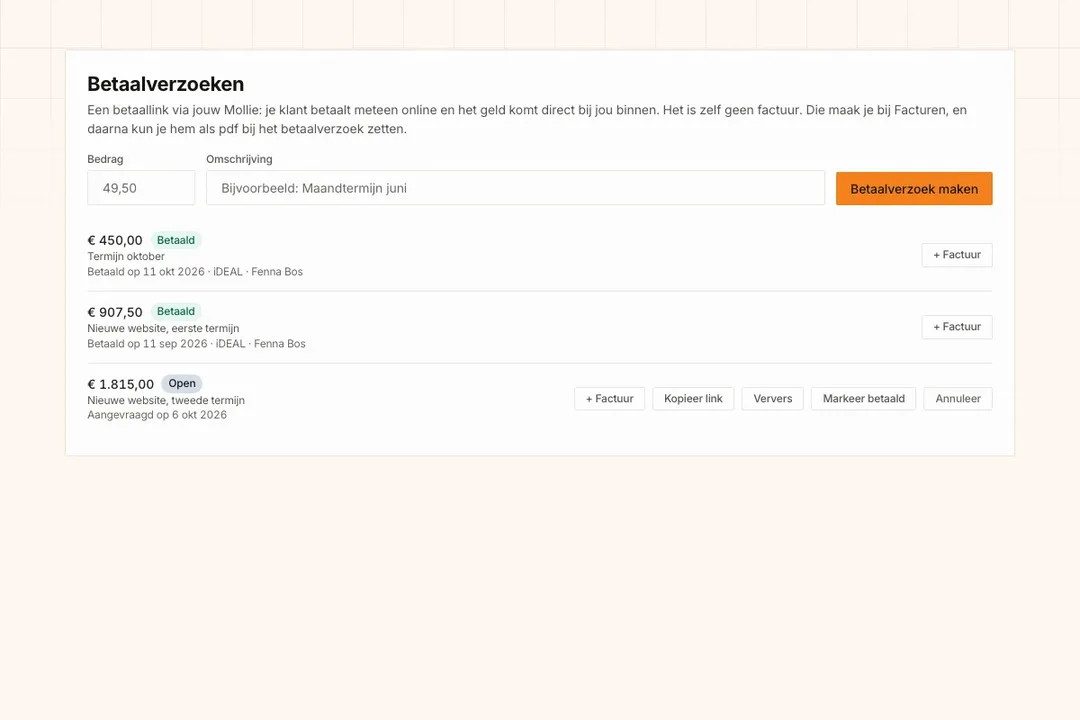This screenshot has height=720, width=1080.
Task: Click the Termijn oktober description
Action: point(126,256)
